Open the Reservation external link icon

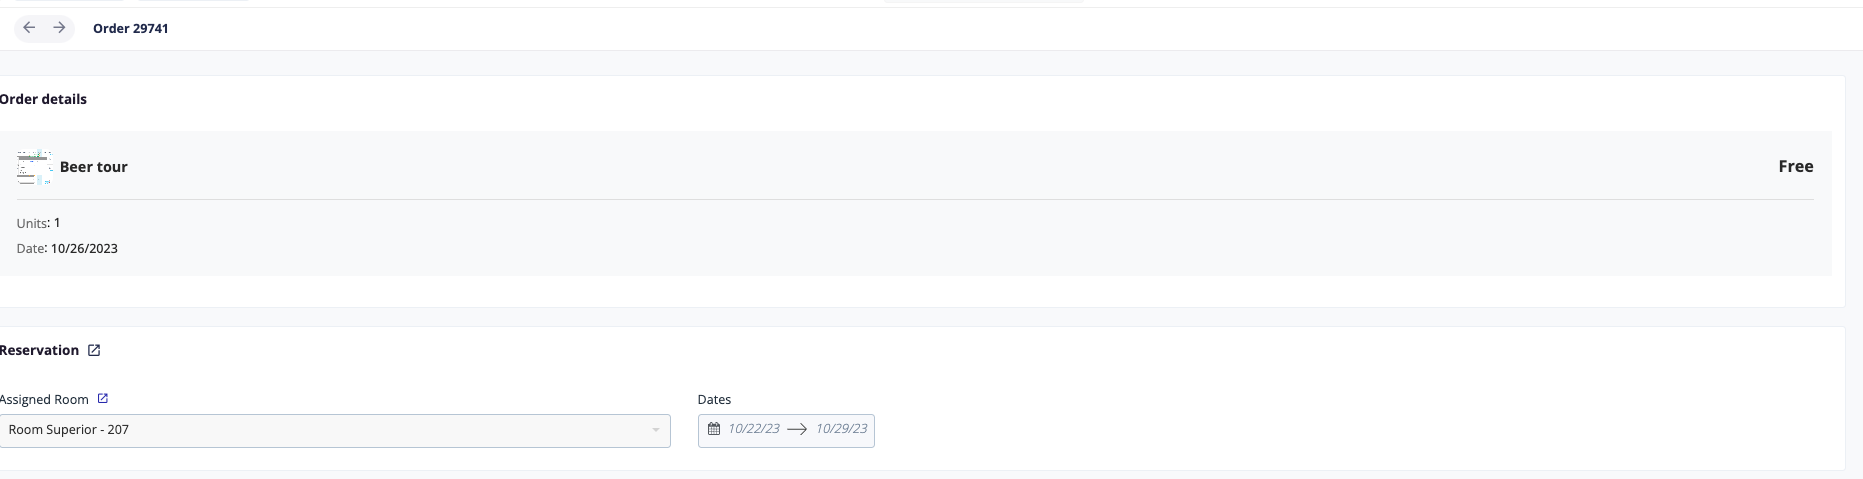tap(94, 350)
